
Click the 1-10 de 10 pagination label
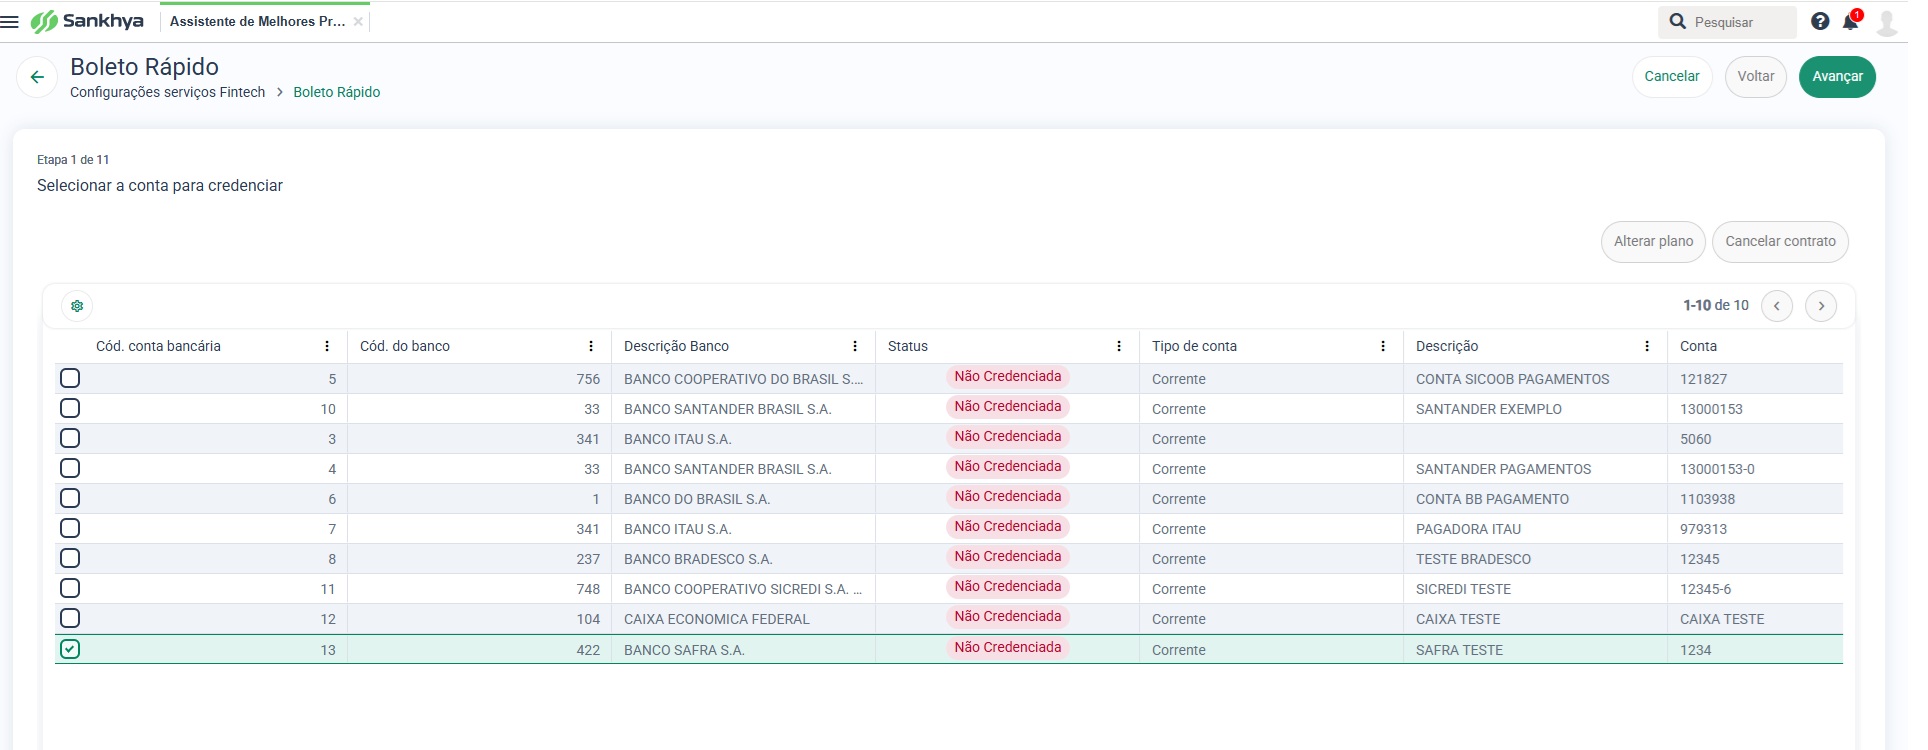click(1716, 306)
